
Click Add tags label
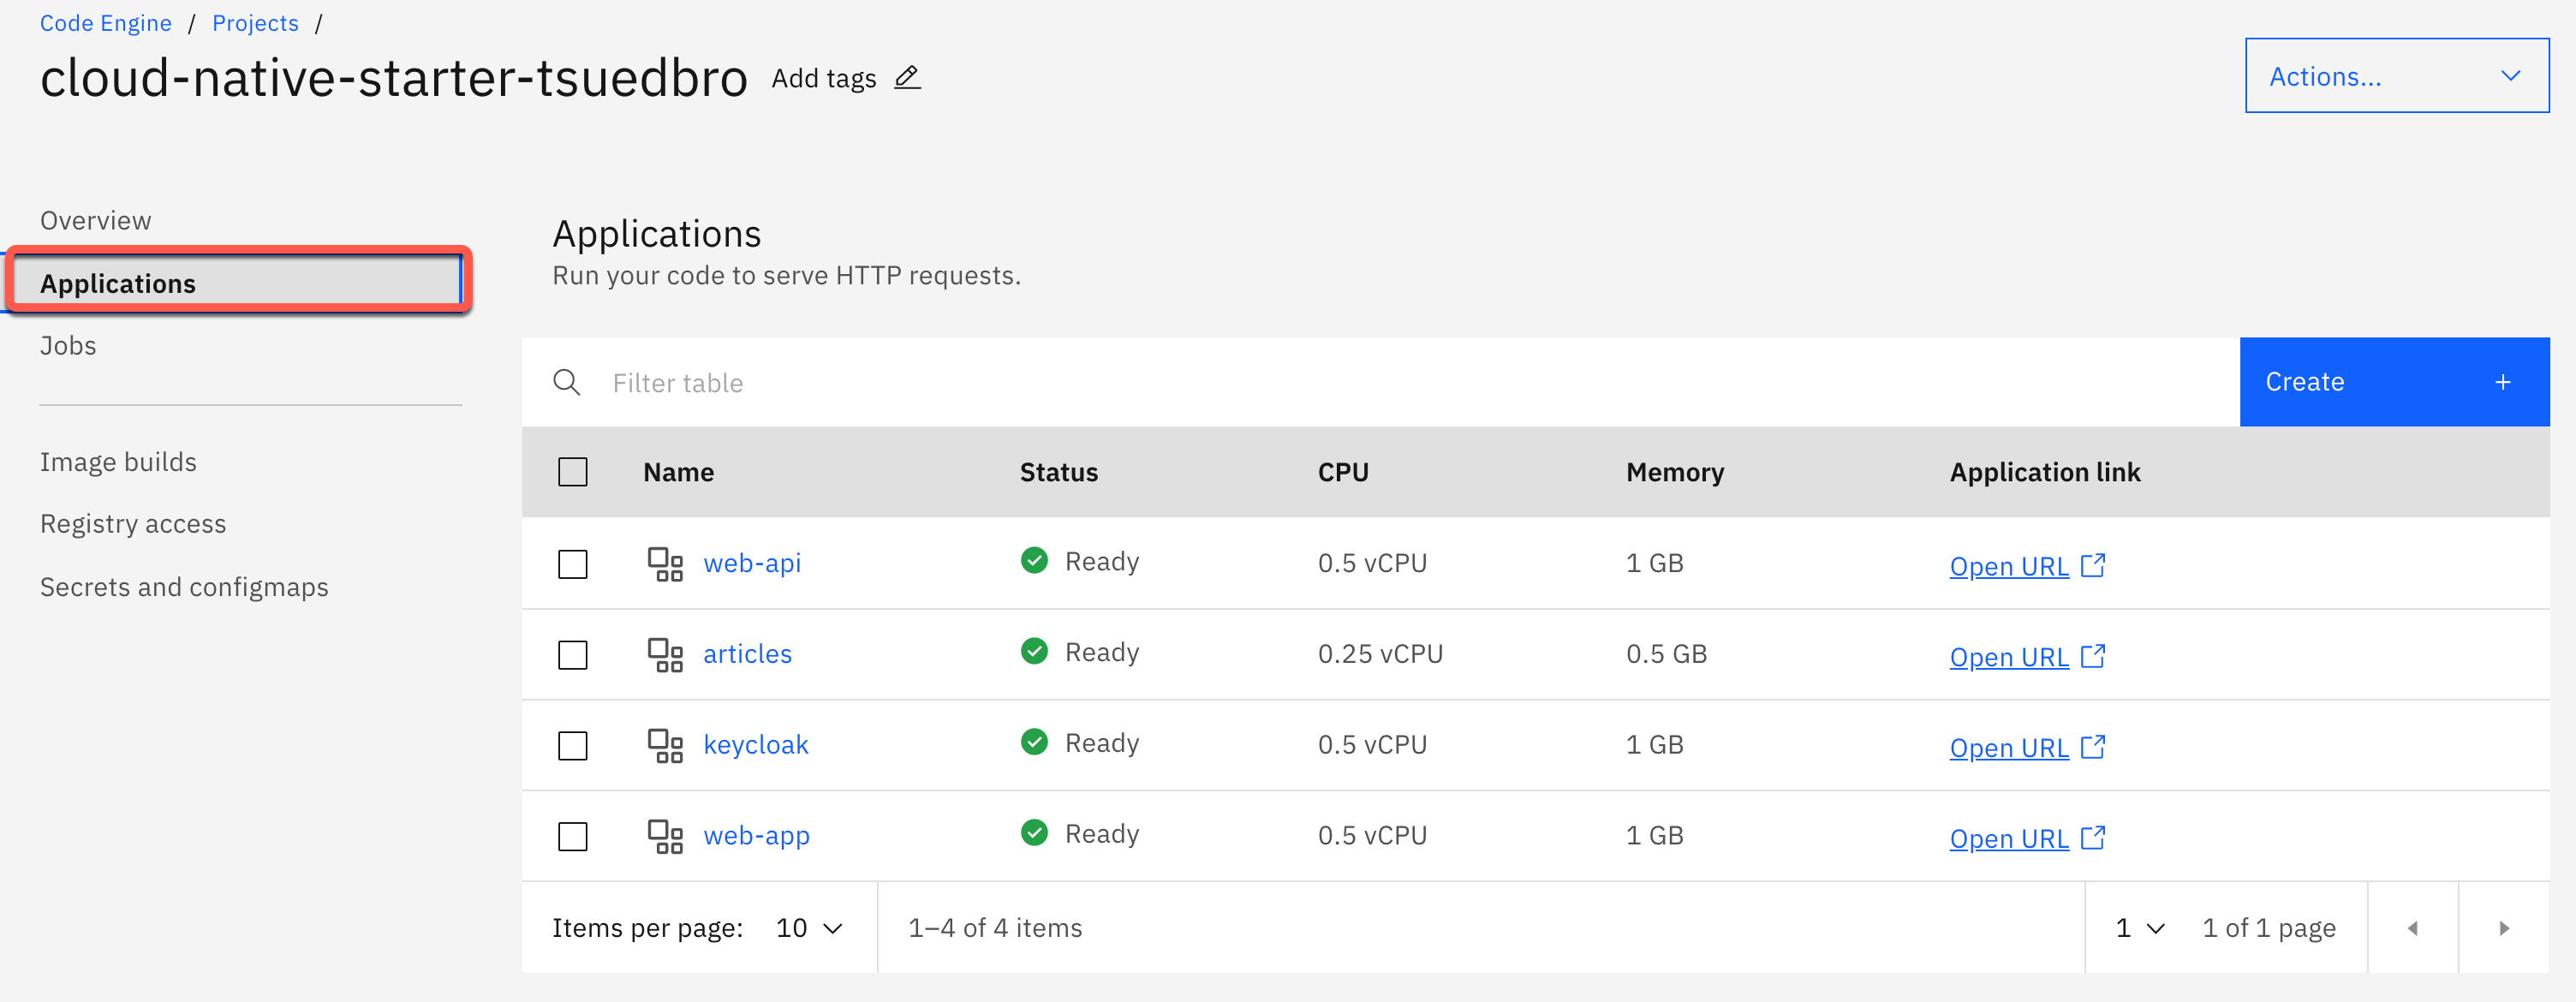pyautogui.click(x=824, y=78)
